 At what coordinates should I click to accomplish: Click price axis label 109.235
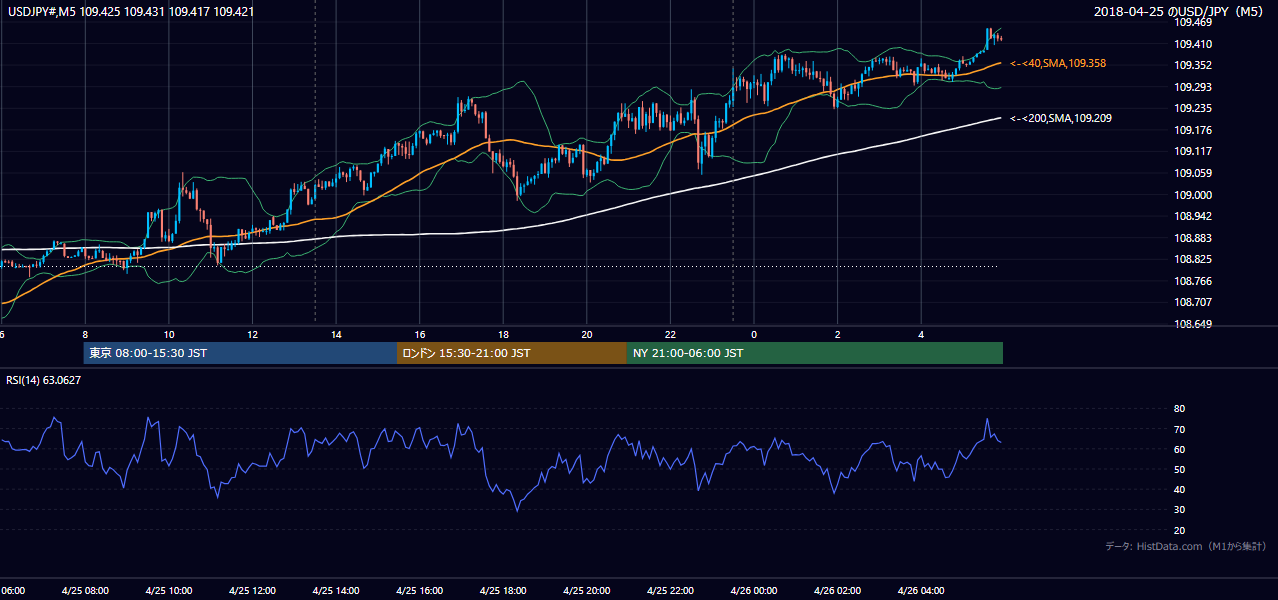coord(1193,108)
